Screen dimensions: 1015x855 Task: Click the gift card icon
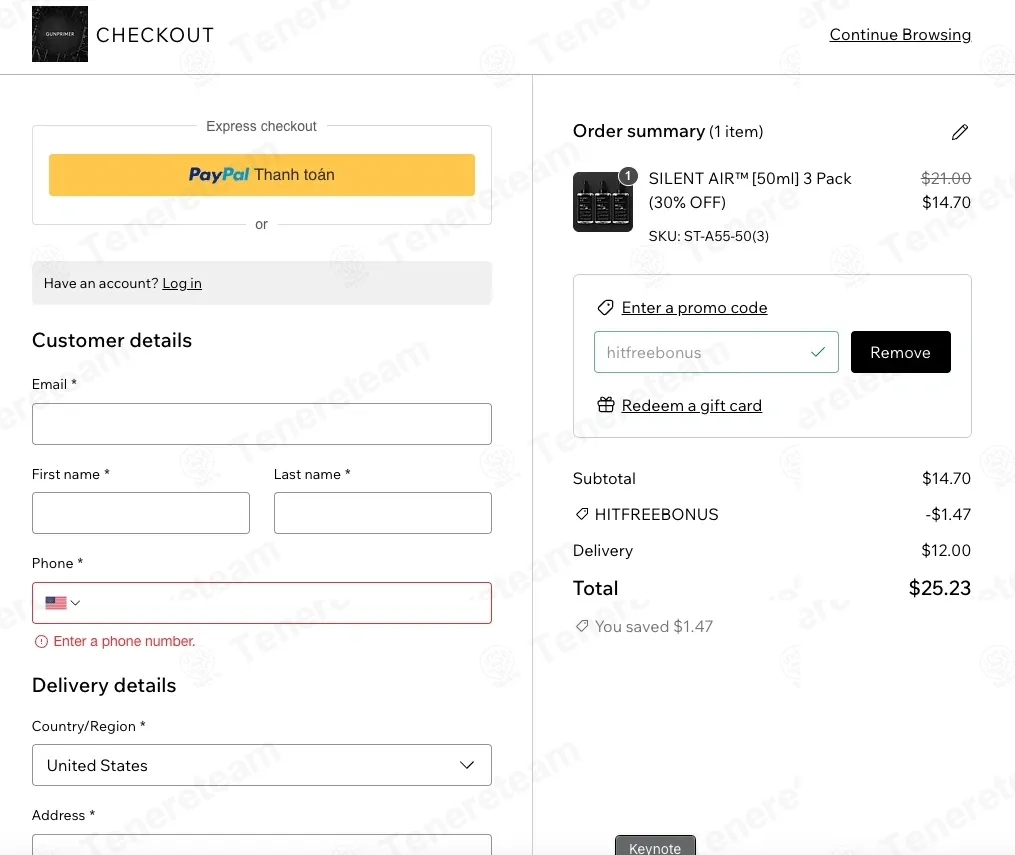606,405
